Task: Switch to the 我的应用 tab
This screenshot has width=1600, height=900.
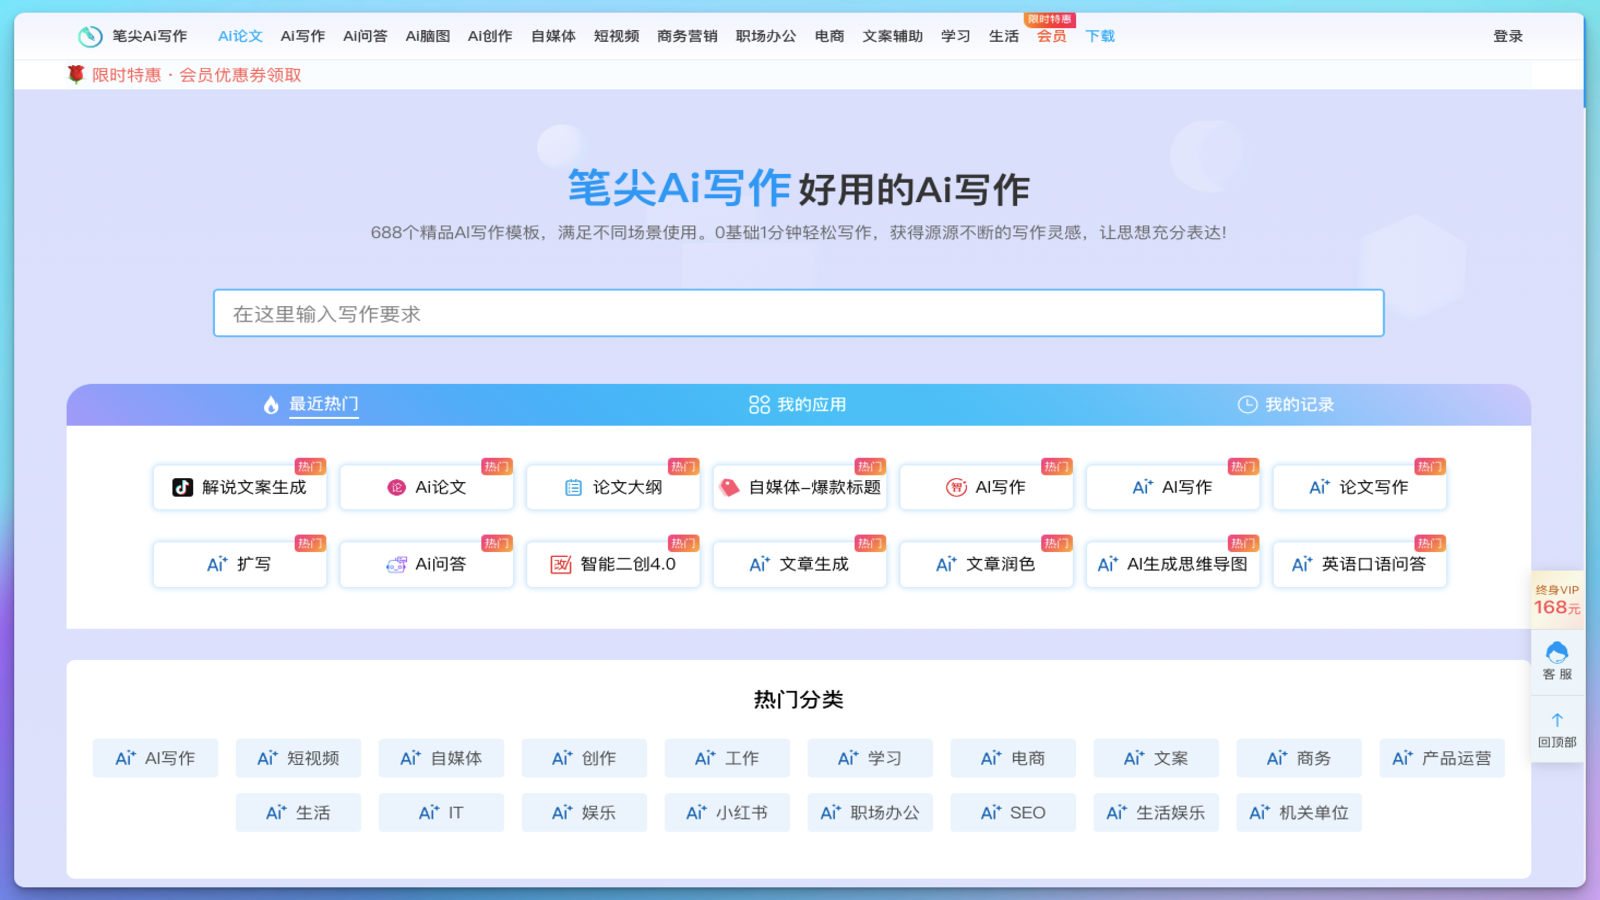Action: tap(798, 405)
